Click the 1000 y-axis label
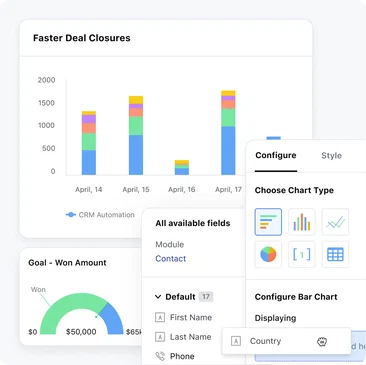 (x=46, y=125)
